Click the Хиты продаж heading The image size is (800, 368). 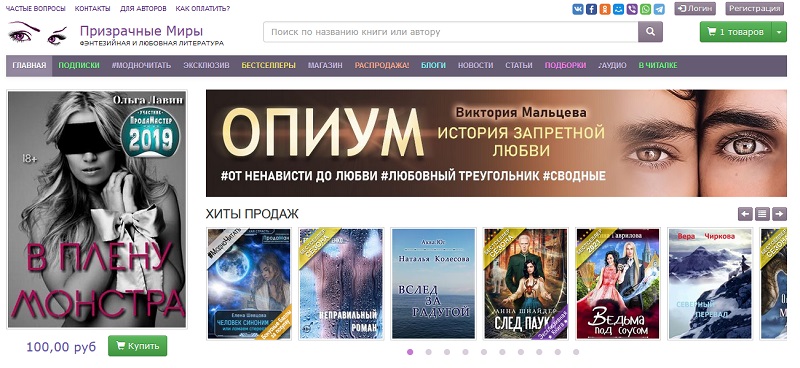coord(252,214)
